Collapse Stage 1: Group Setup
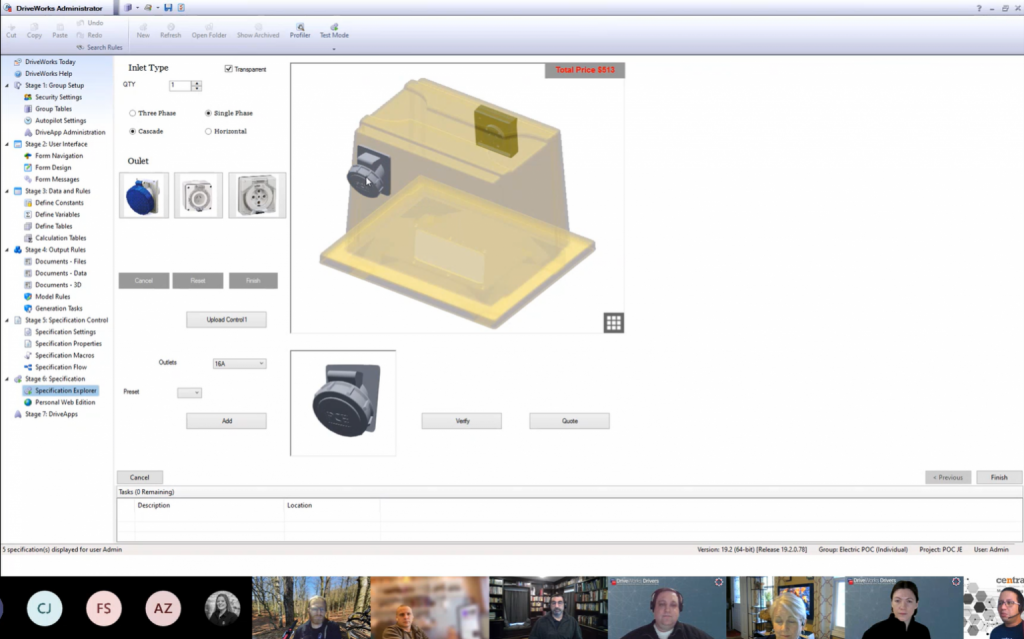 (x=7, y=86)
